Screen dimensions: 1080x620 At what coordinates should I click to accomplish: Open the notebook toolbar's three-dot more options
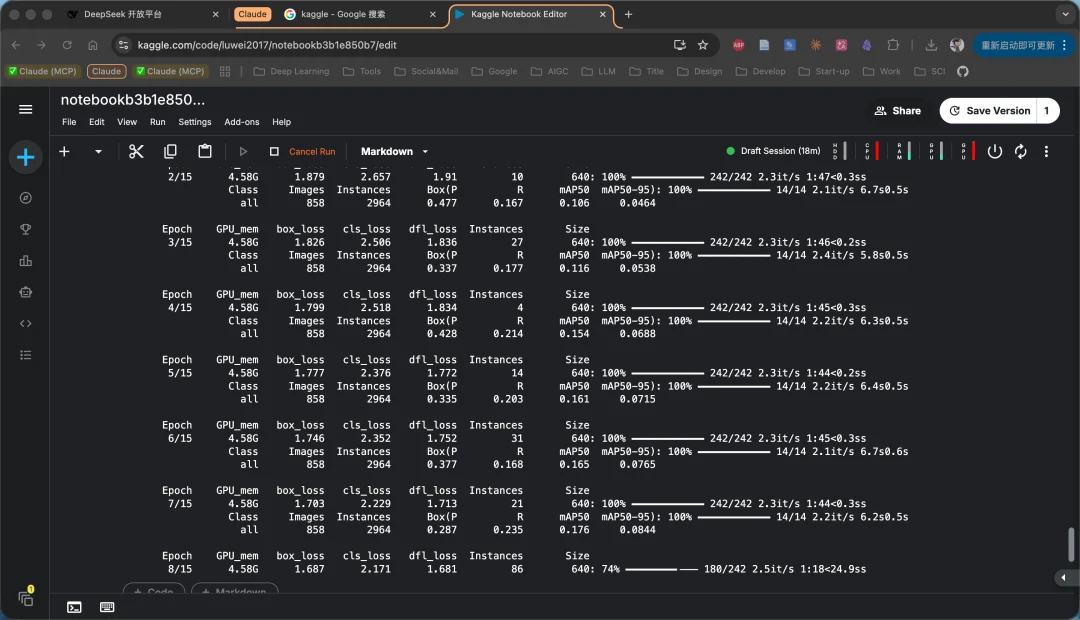pyautogui.click(x=1046, y=152)
